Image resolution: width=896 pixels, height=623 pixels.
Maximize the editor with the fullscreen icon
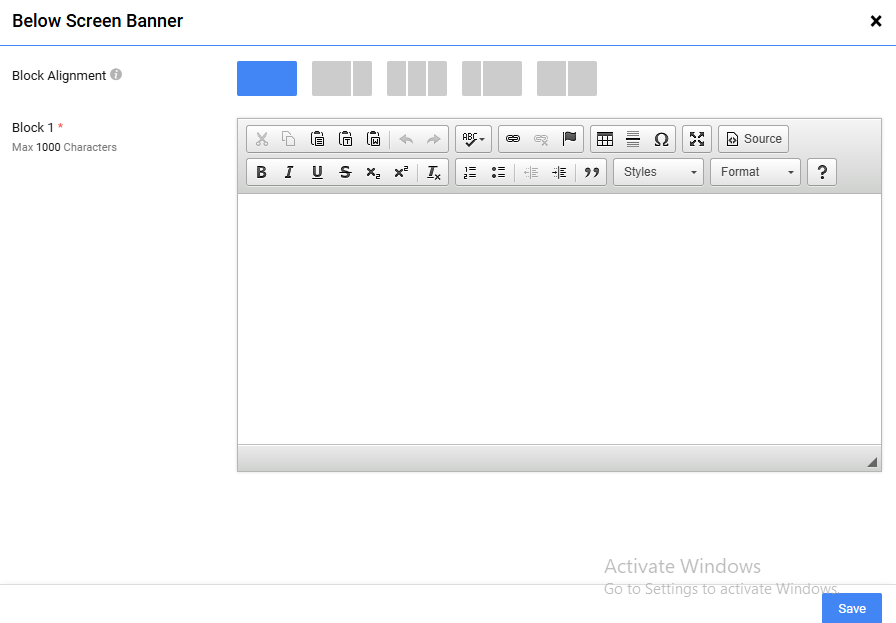697,139
